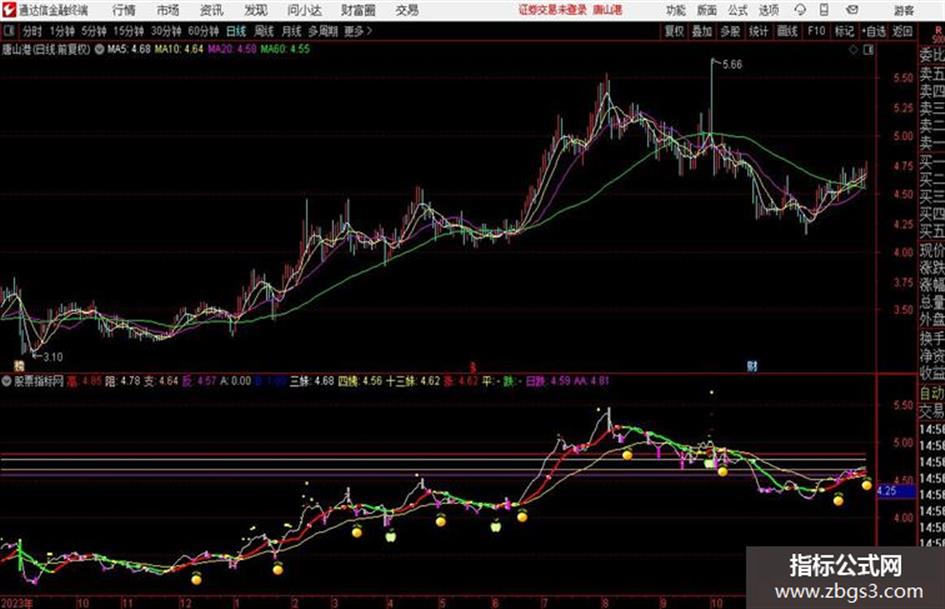Screen dimensions: 945x609
Task: Select the 多周期 multi-period tab
Action: tap(323, 31)
